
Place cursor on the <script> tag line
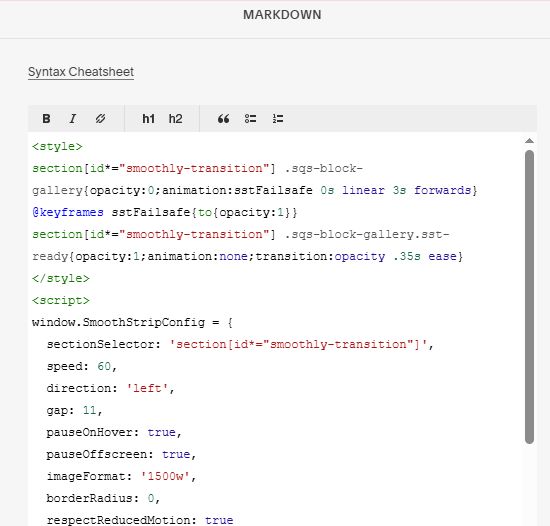pyautogui.click(x=61, y=300)
